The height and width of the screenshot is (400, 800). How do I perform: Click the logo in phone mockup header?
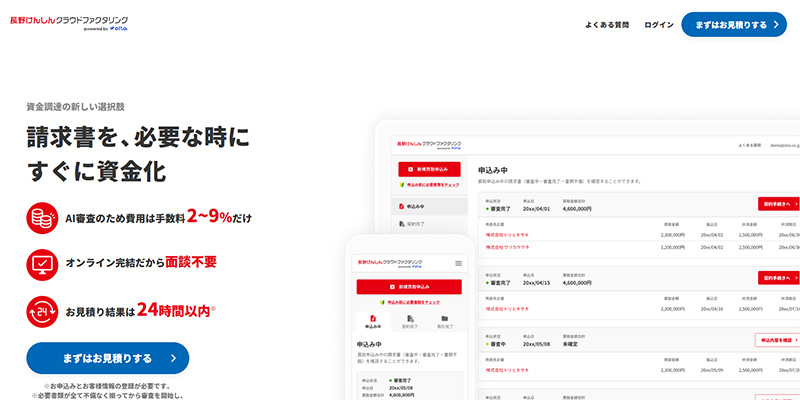[x=390, y=263]
